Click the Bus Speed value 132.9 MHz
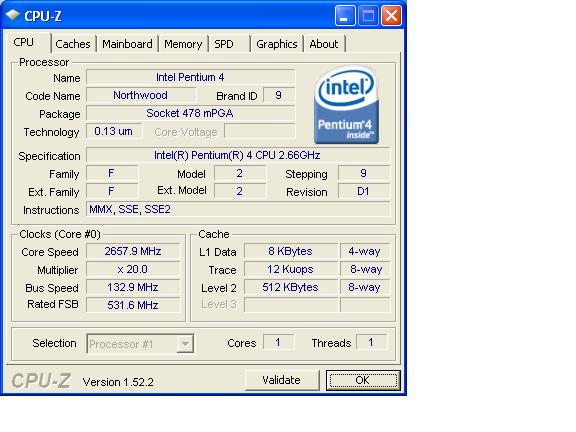The height and width of the screenshot is (432, 576). click(x=133, y=287)
